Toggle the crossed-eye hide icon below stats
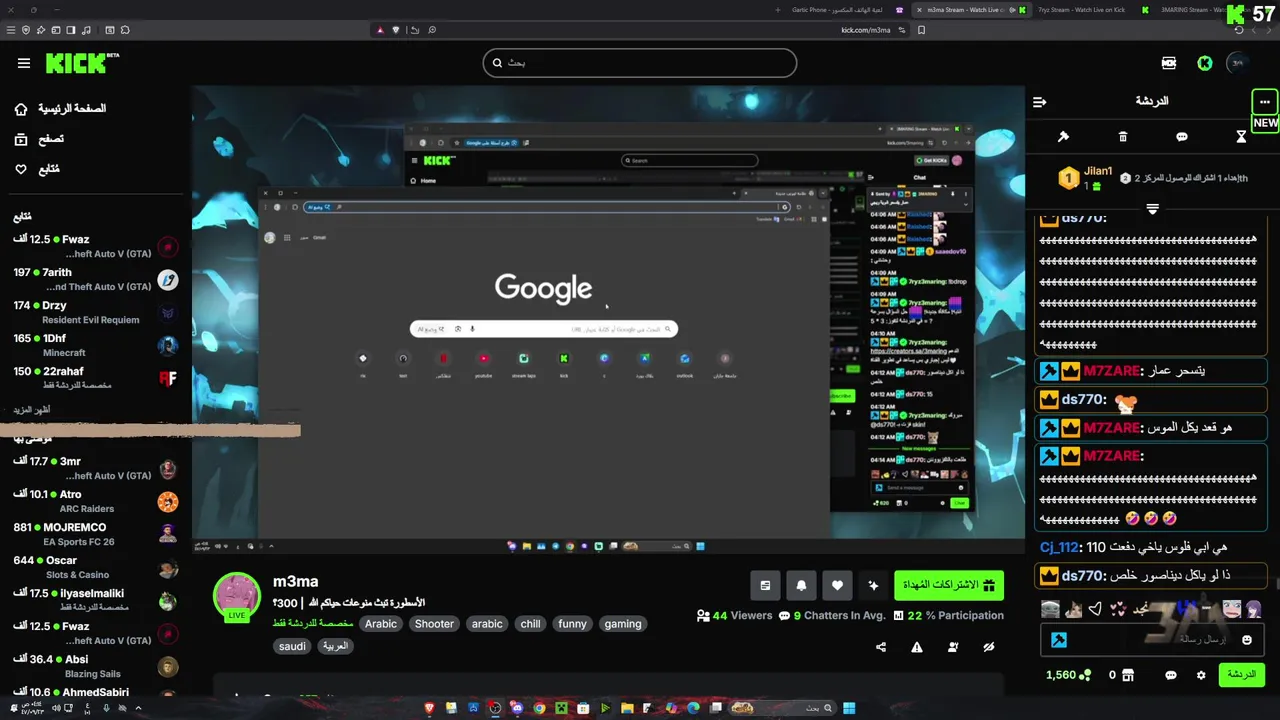This screenshot has width=1280, height=720. pos(989,647)
